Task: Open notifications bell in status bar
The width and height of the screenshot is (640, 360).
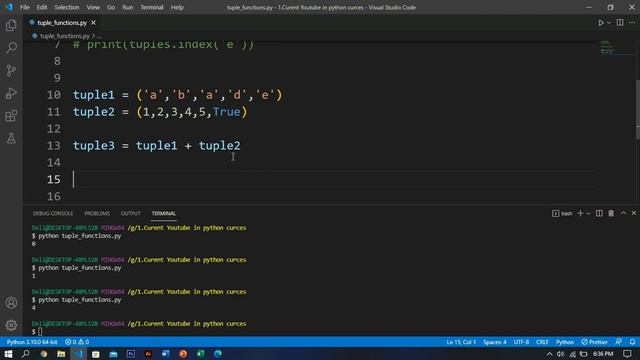Action: [x=632, y=342]
